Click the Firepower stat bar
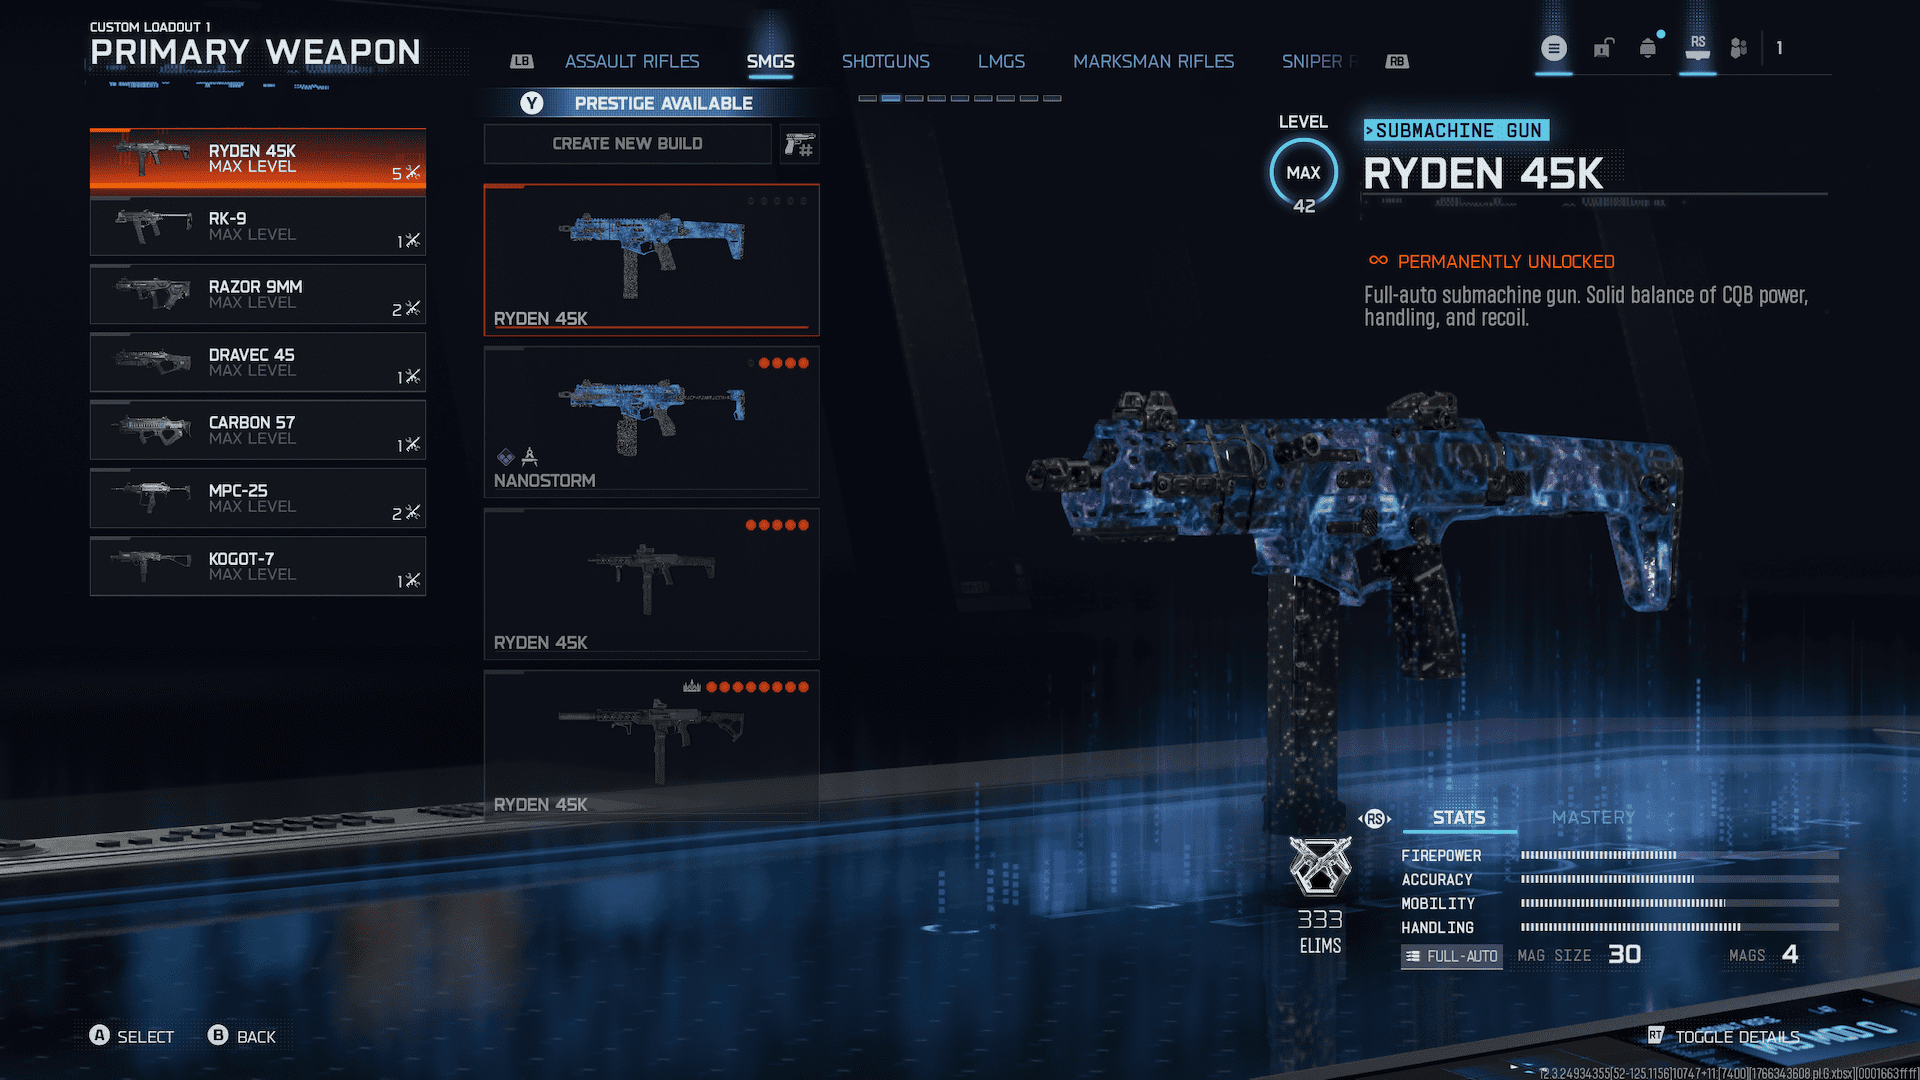 (x=1678, y=856)
